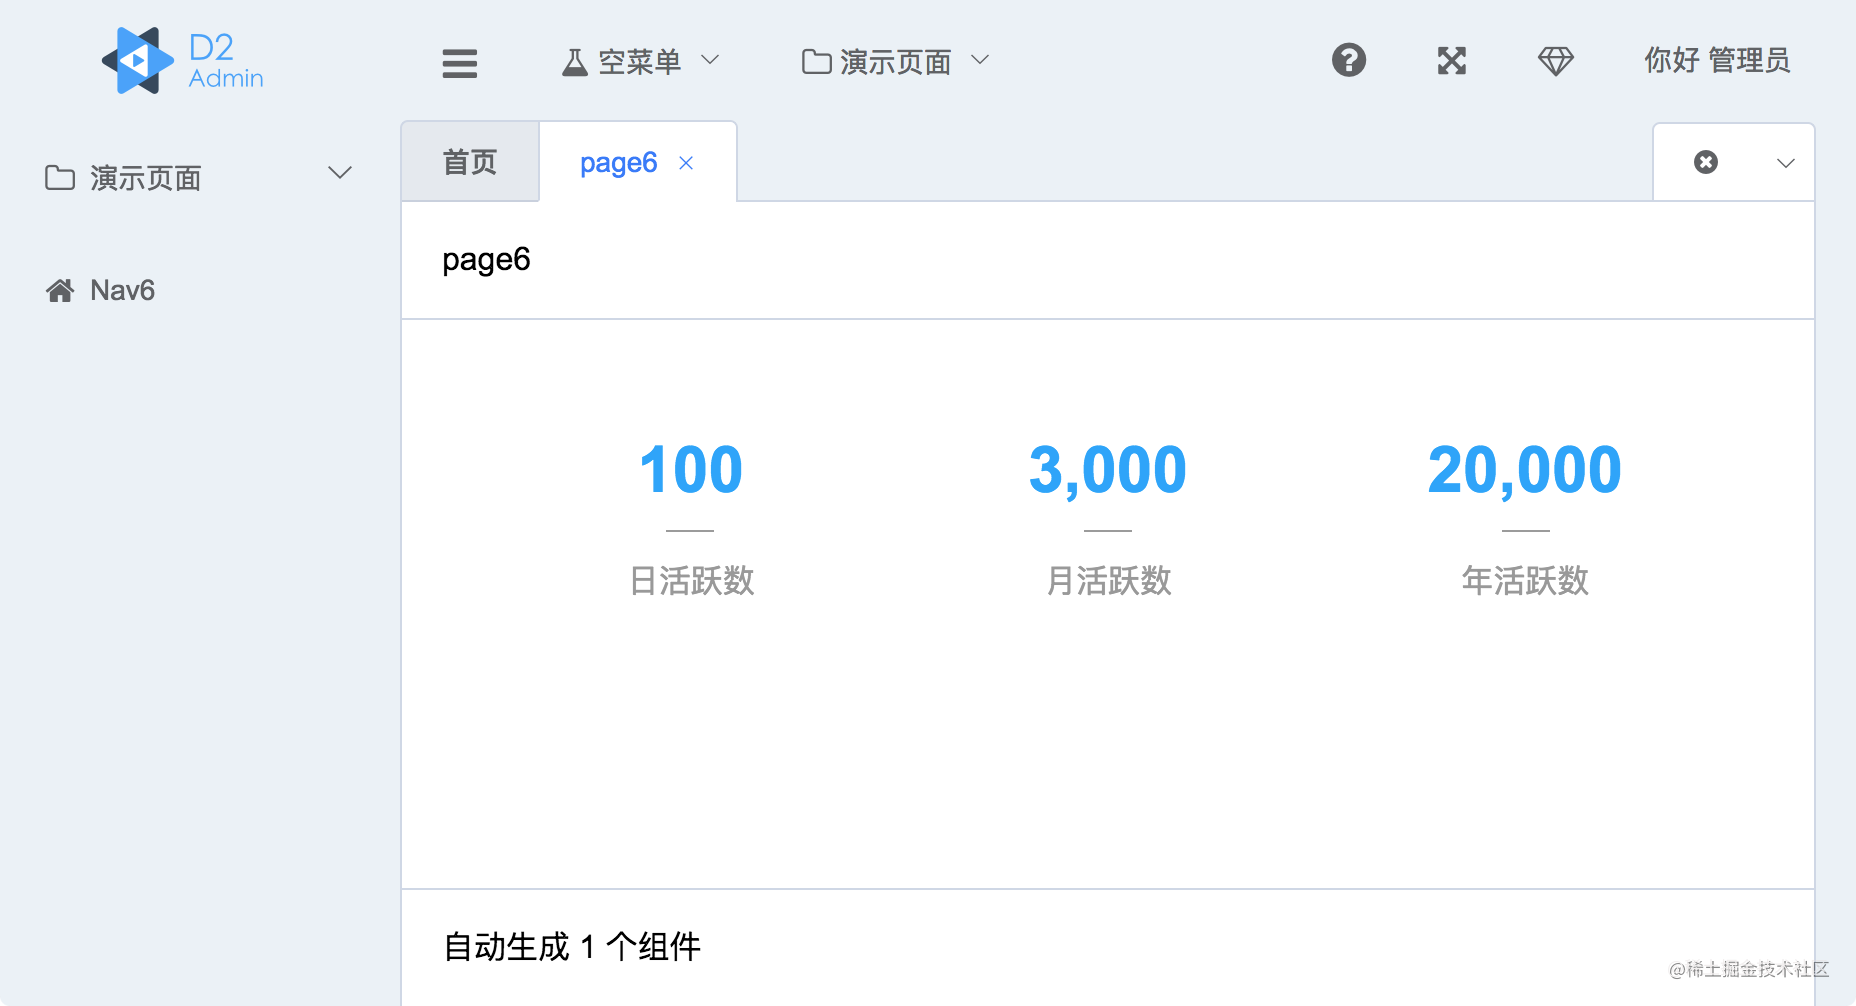Click the 100 daily active count

tap(691, 470)
